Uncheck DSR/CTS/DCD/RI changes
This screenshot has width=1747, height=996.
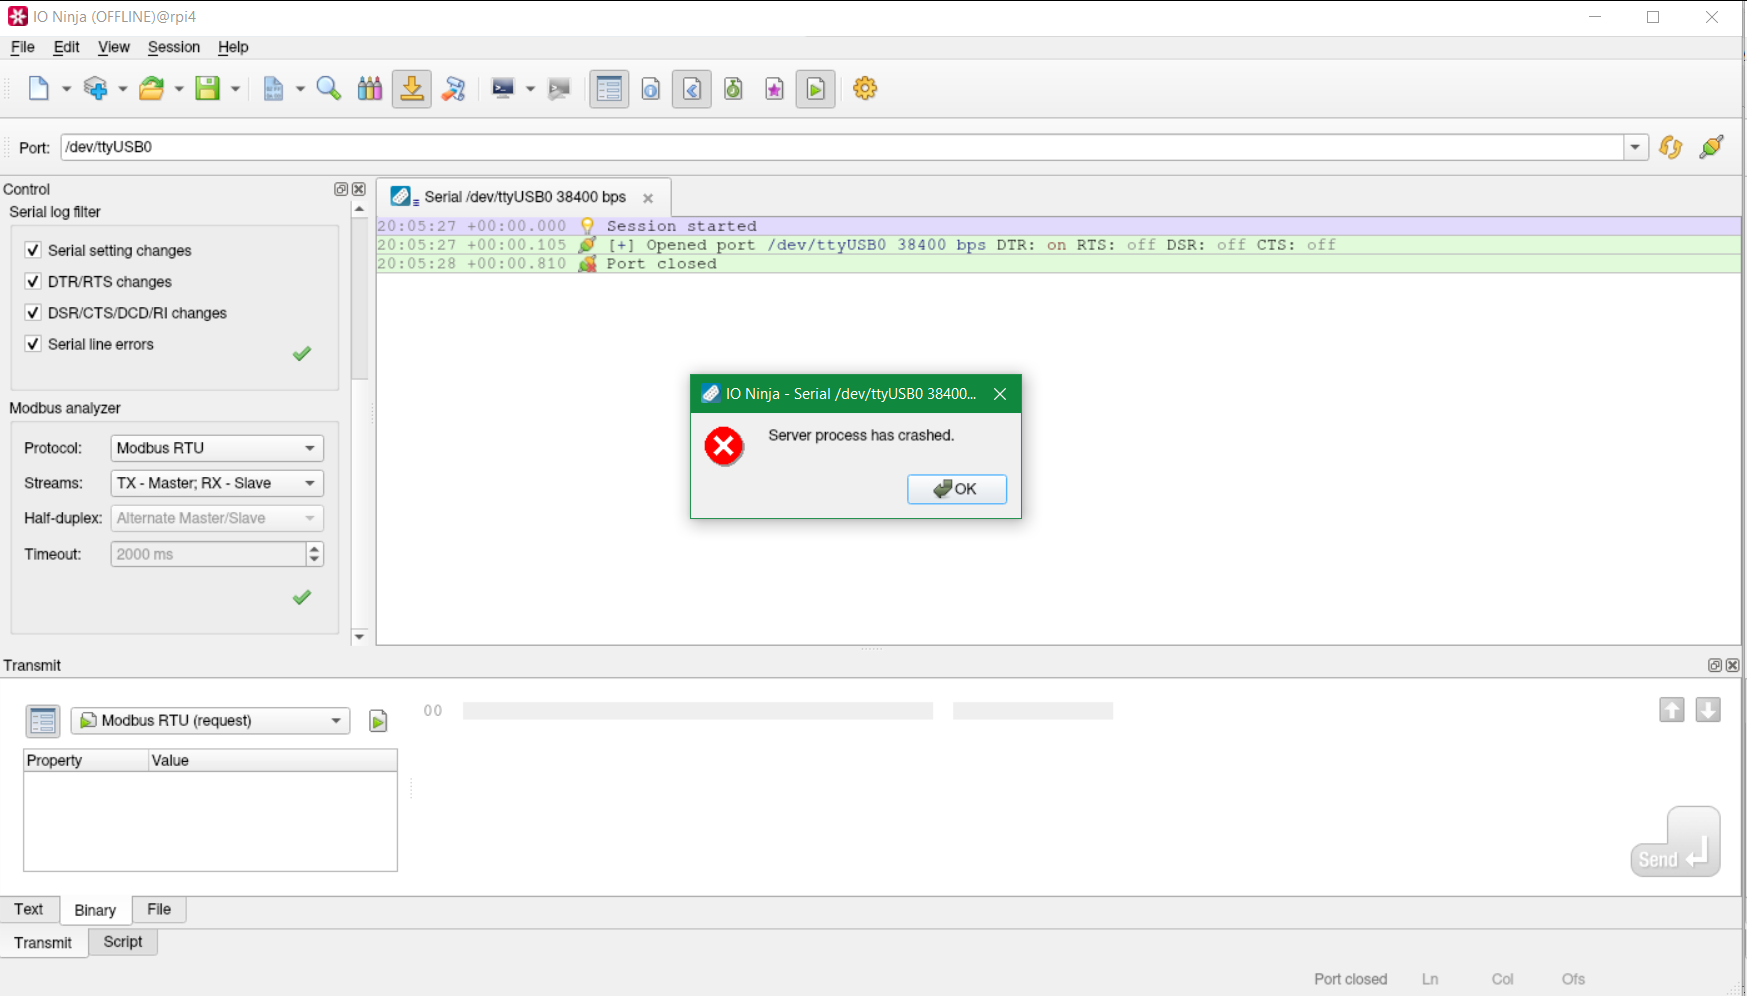[x=33, y=312]
